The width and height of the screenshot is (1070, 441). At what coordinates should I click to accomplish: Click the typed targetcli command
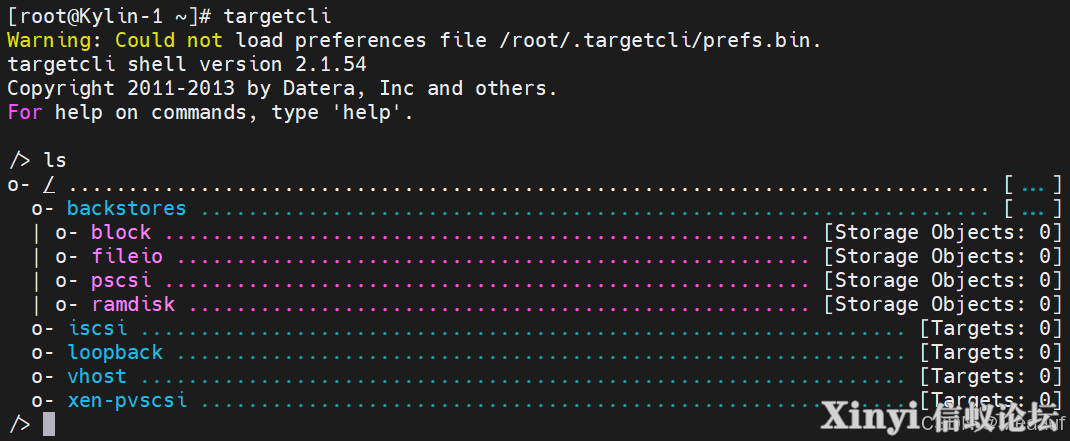tap(277, 16)
